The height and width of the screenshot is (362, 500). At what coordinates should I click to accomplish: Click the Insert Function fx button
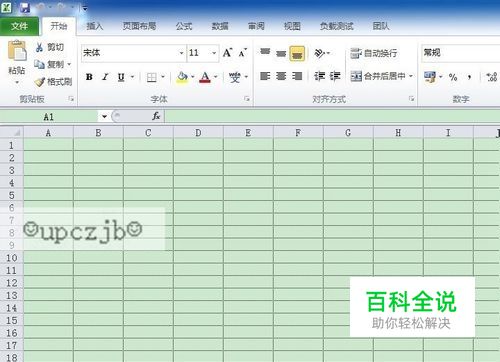[x=156, y=116]
